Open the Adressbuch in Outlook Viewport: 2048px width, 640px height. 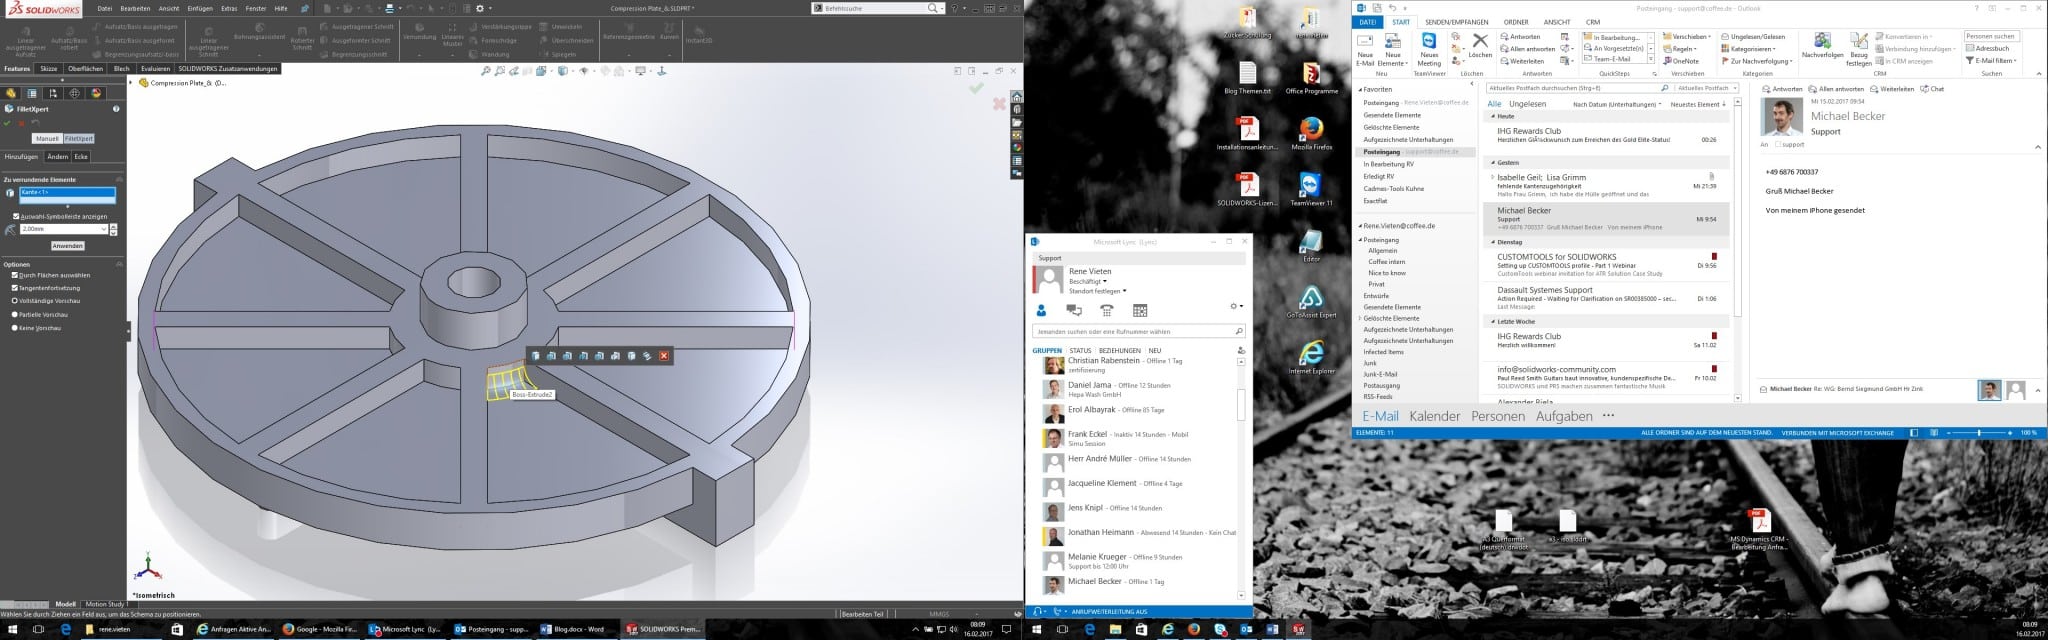(1987, 48)
